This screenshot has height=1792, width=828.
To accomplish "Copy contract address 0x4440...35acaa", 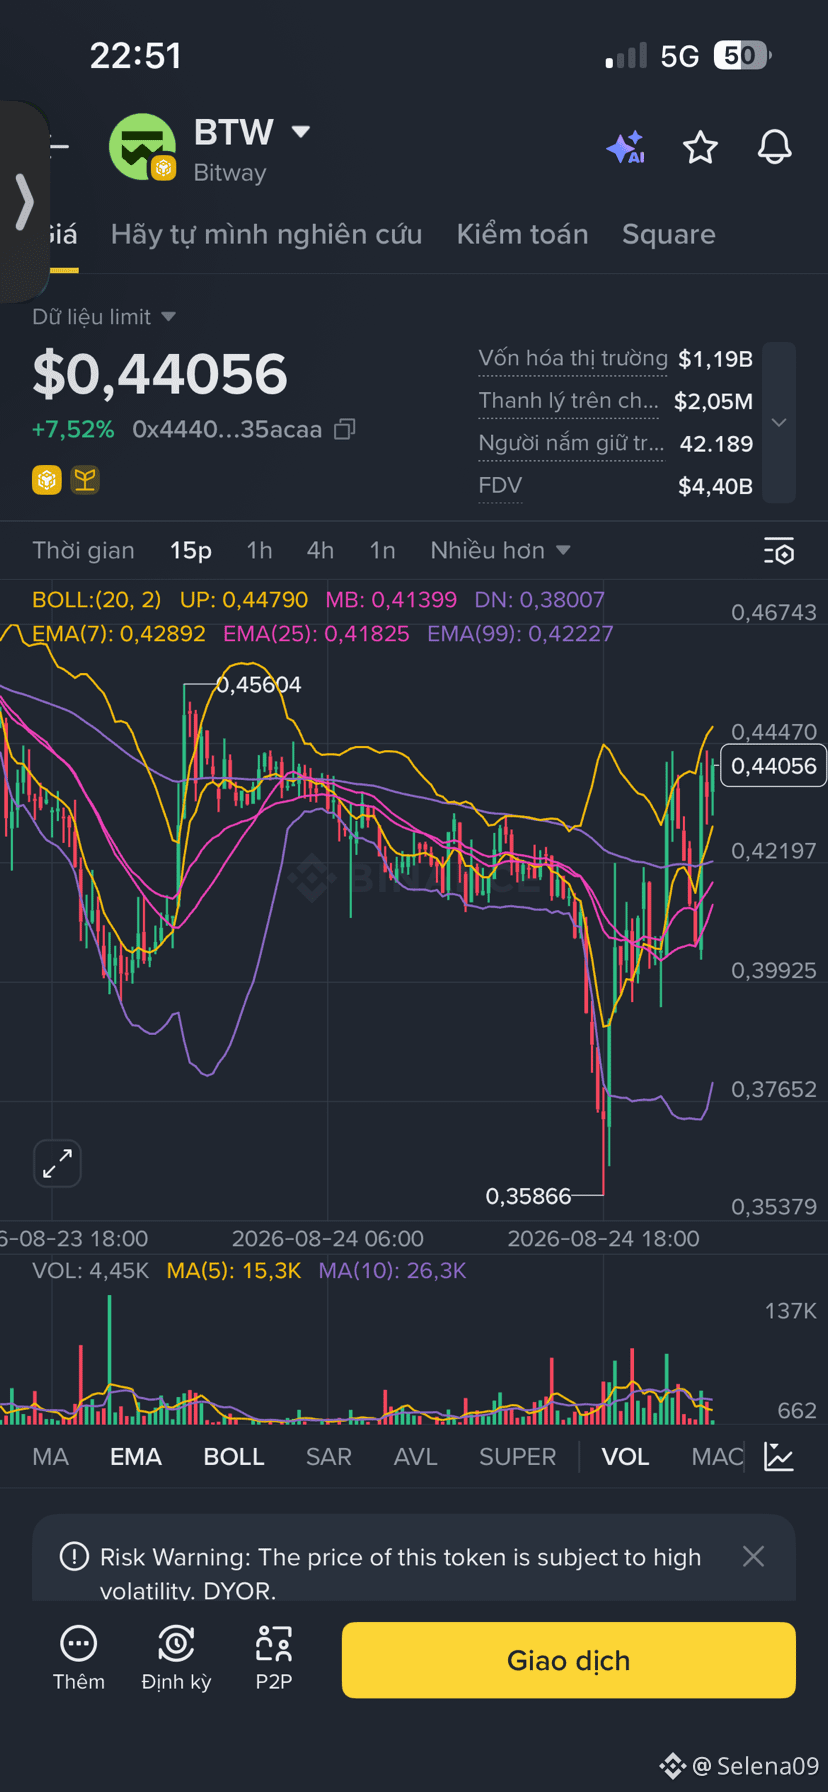I will click(344, 429).
